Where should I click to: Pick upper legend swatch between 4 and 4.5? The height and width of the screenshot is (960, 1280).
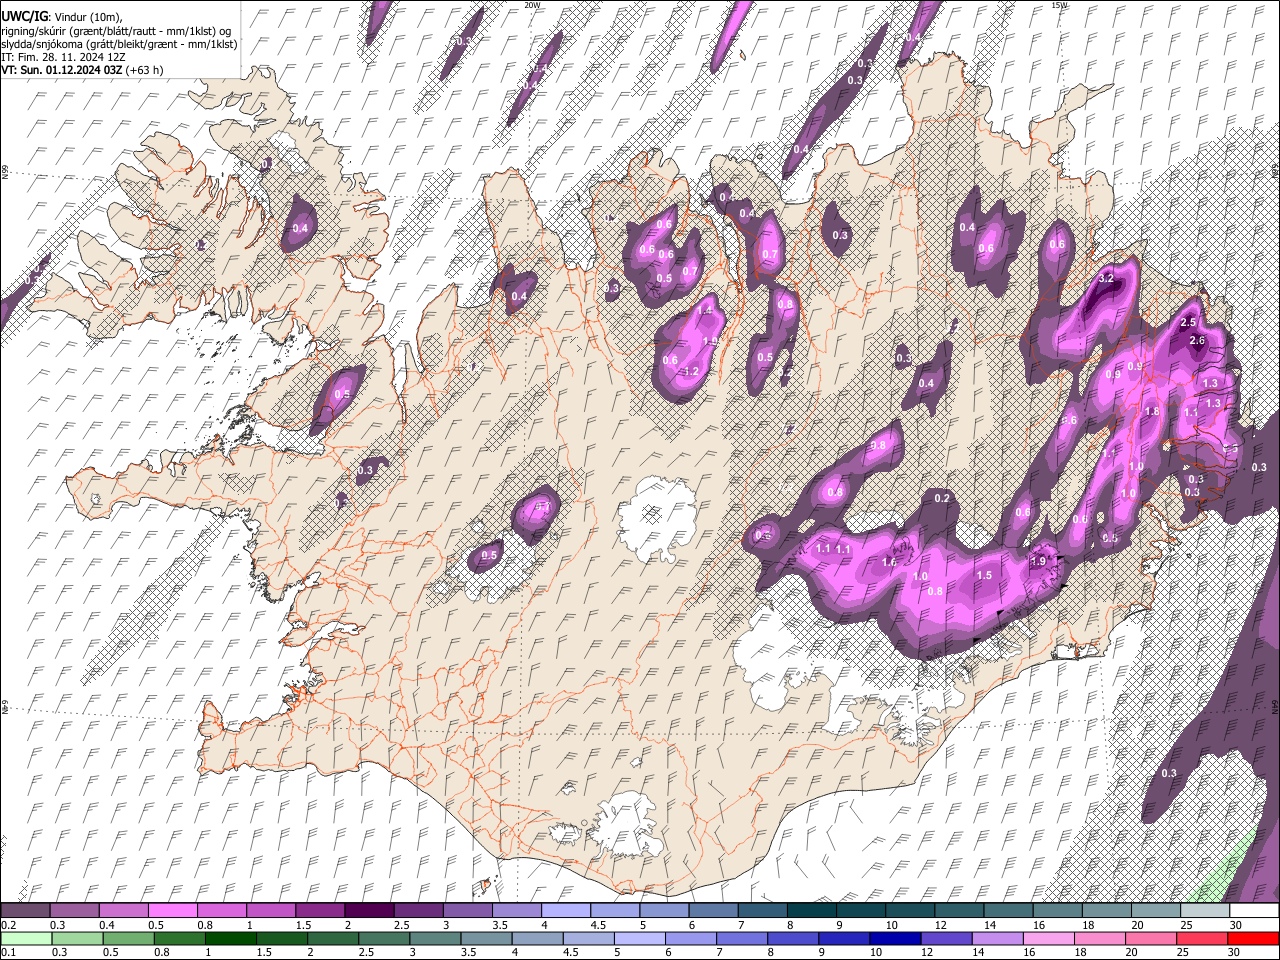pyautogui.click(x=565, y=911)
